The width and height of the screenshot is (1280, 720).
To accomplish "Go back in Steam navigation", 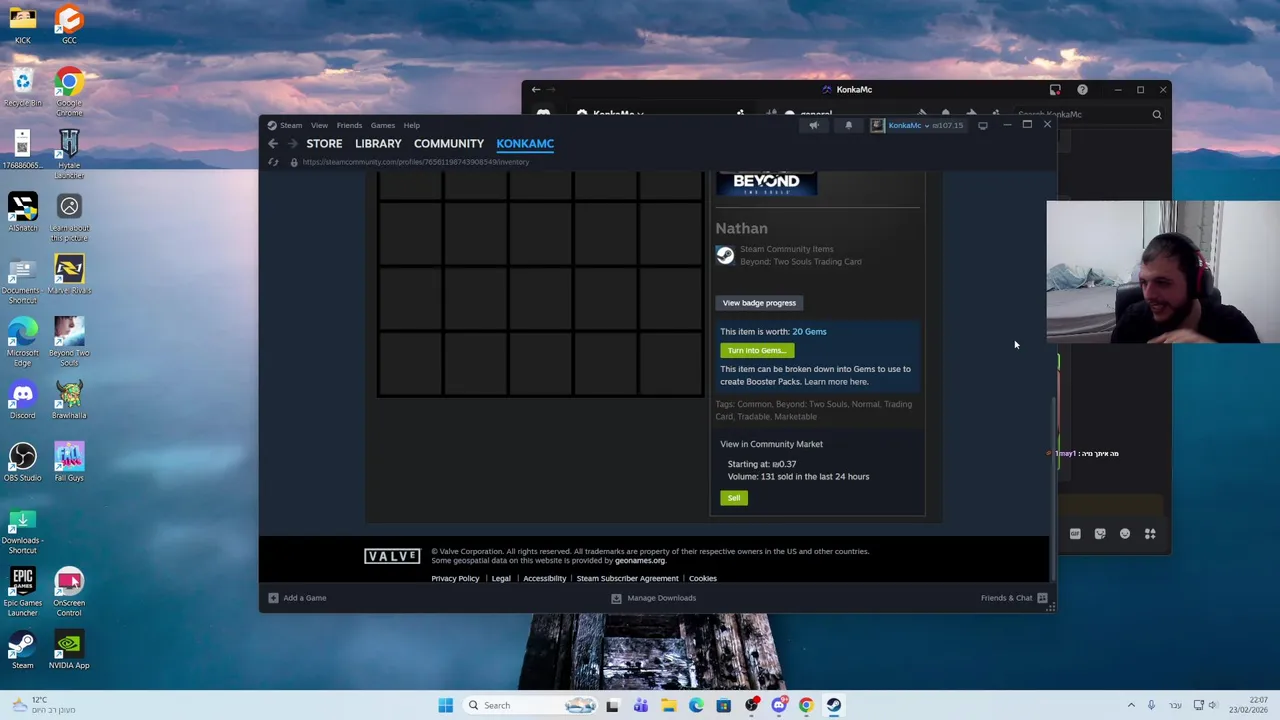I will [273, 144].
